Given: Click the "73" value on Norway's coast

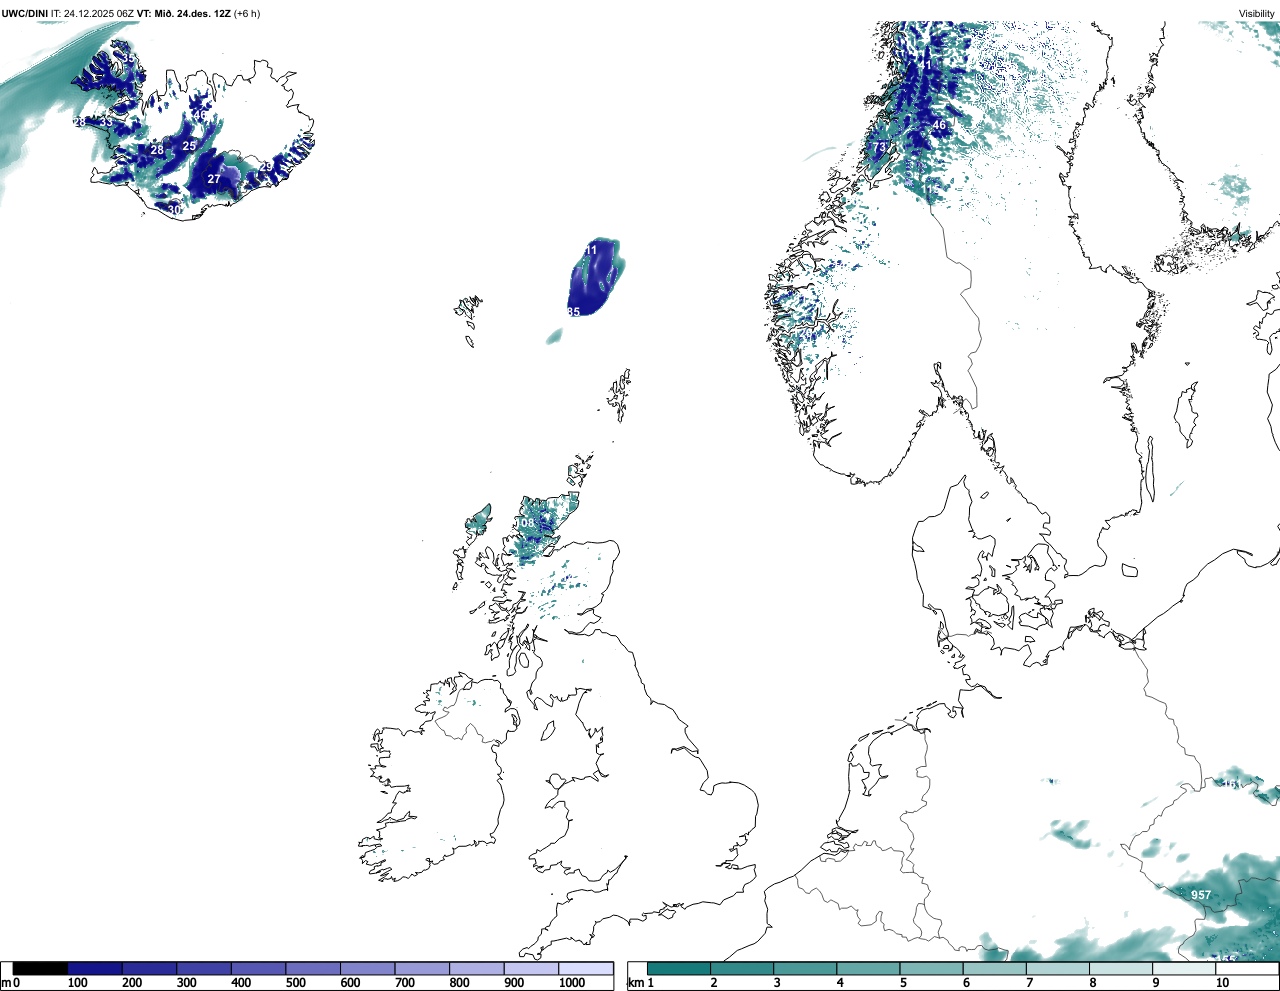Looking at the screenshot, I should tap(879, 147).
